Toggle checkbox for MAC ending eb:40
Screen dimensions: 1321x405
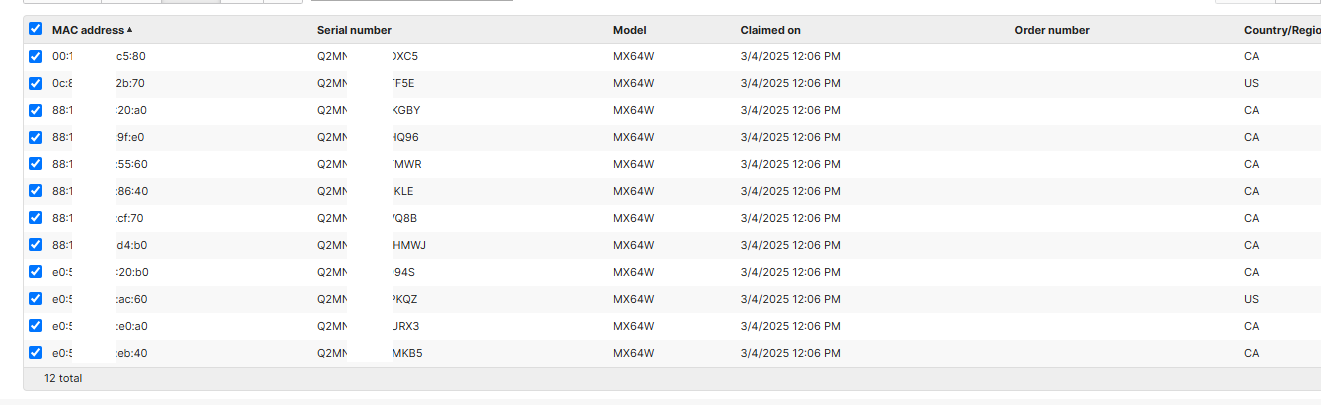36,353
